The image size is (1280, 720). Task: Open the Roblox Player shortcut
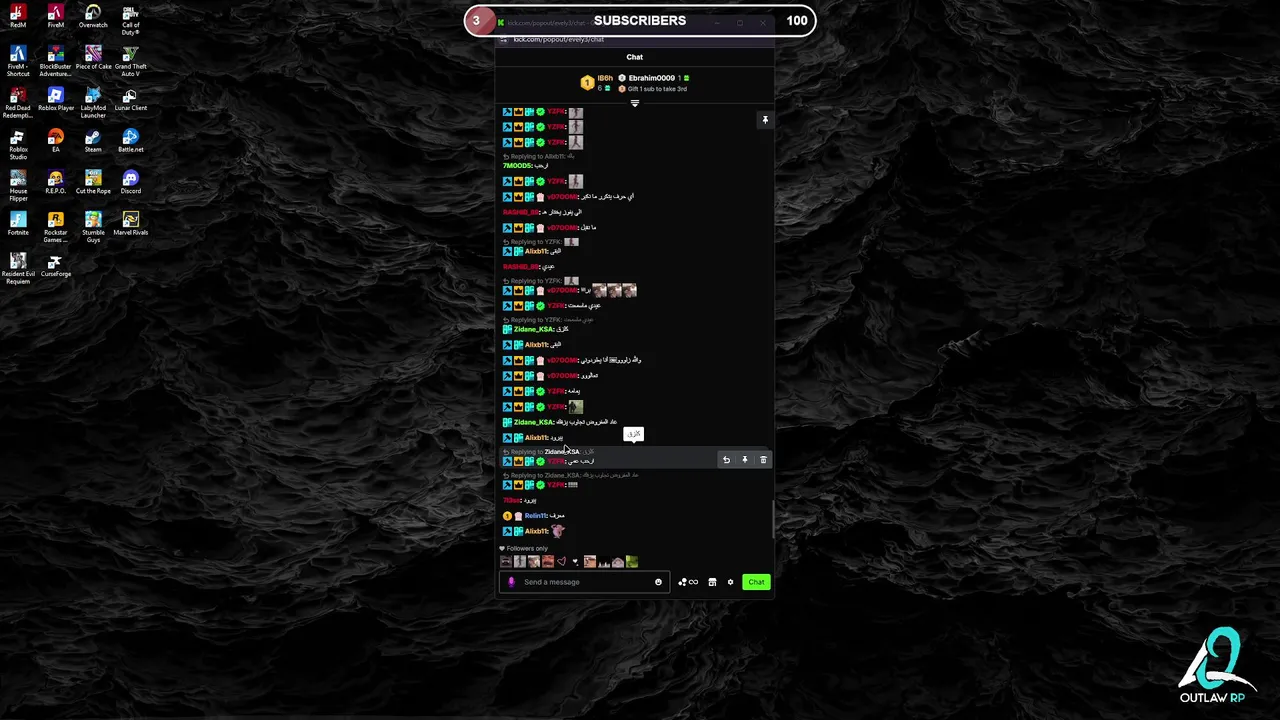click(x=55, y=100)
